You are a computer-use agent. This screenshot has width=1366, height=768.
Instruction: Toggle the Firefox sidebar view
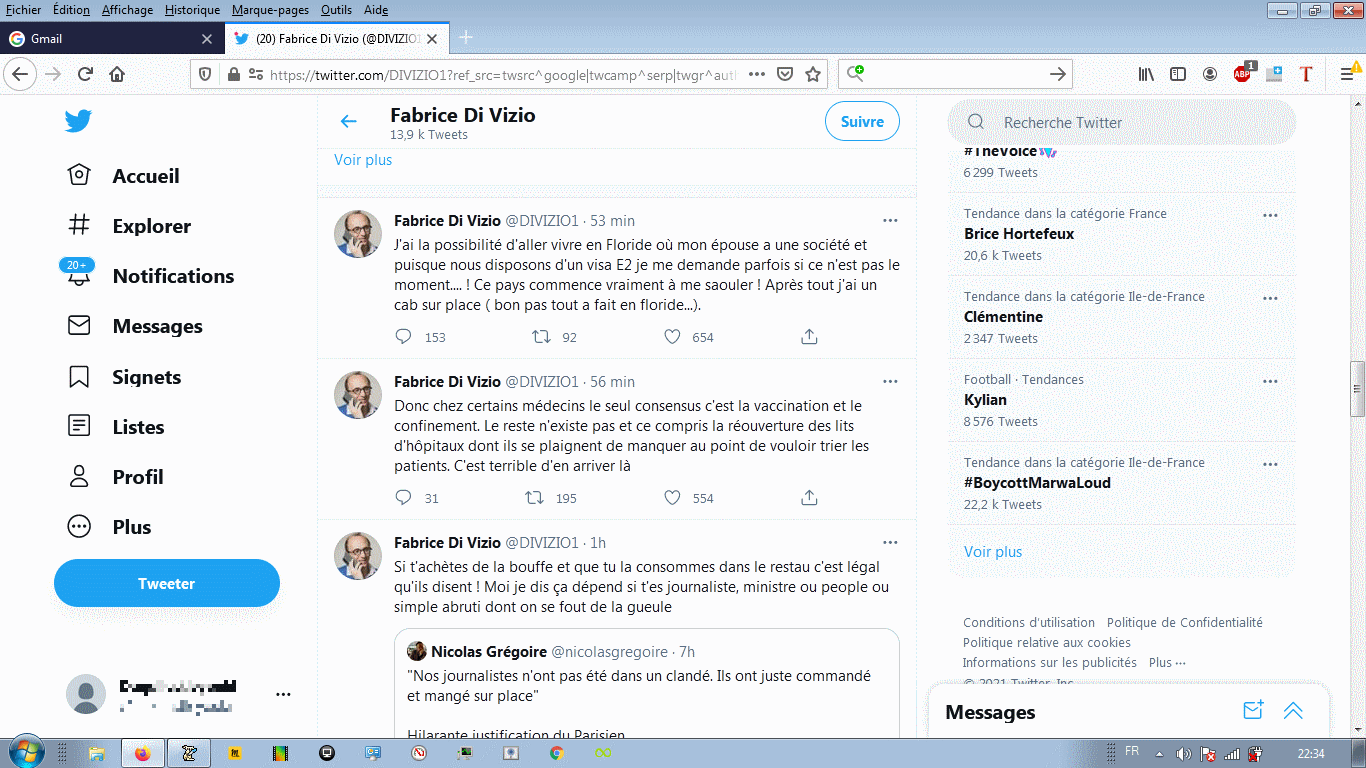(x=1178, y=74)
